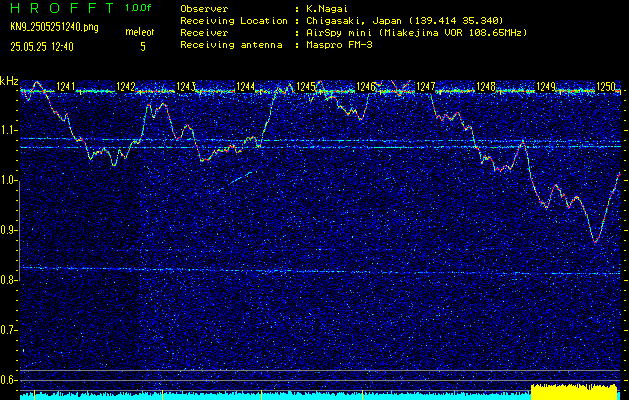Click the 1250 time marker

click(606, 86)
